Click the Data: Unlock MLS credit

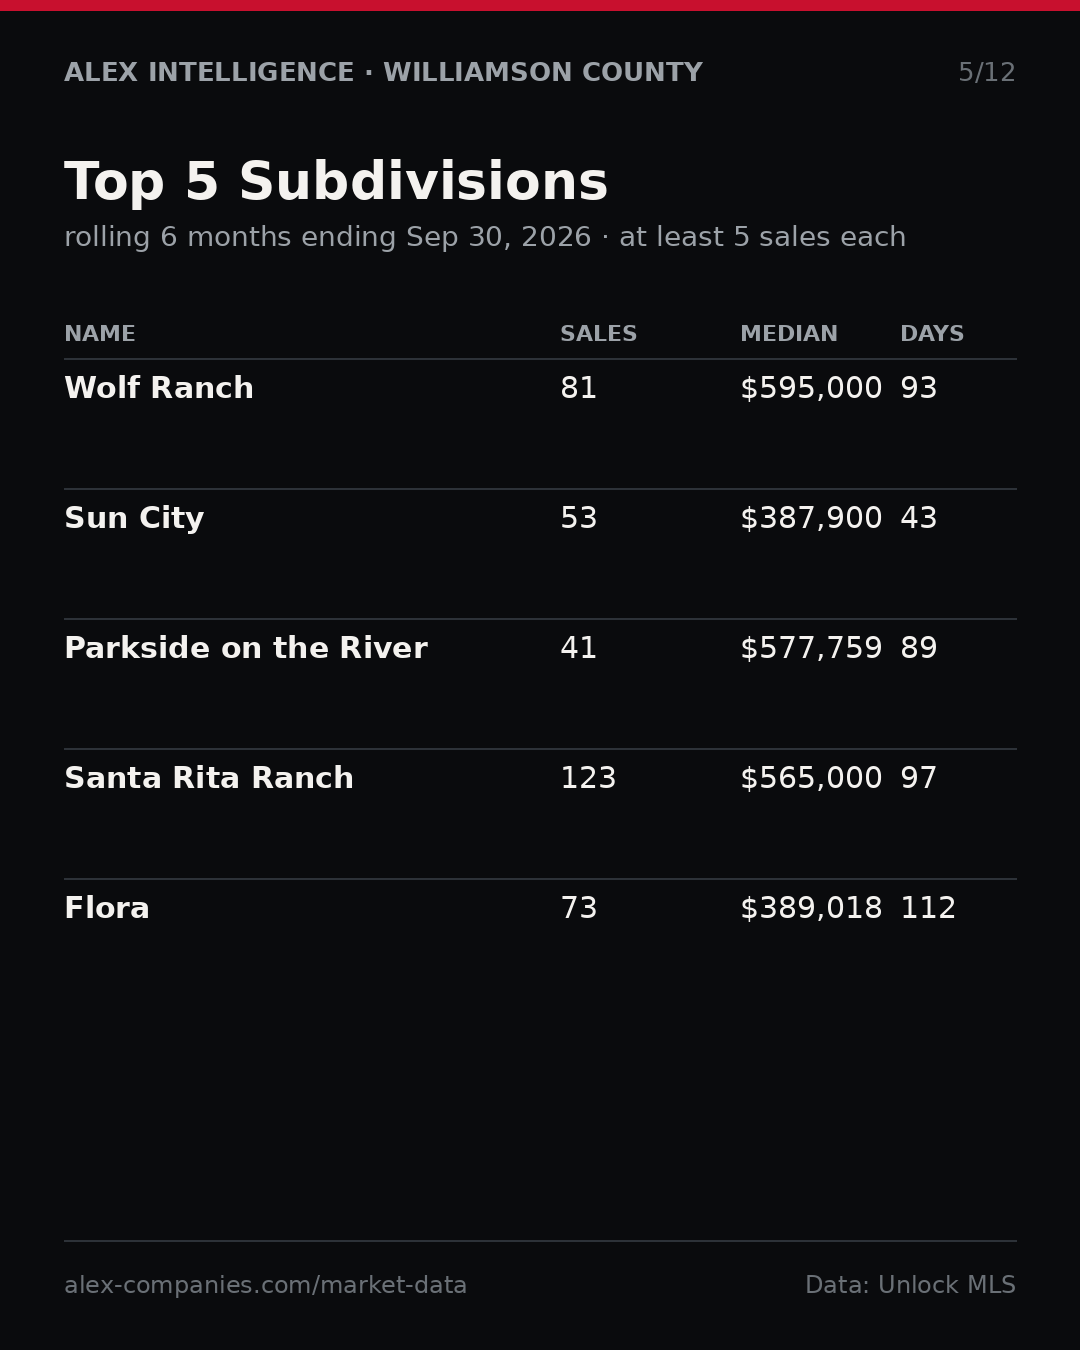coord(910,1286)
